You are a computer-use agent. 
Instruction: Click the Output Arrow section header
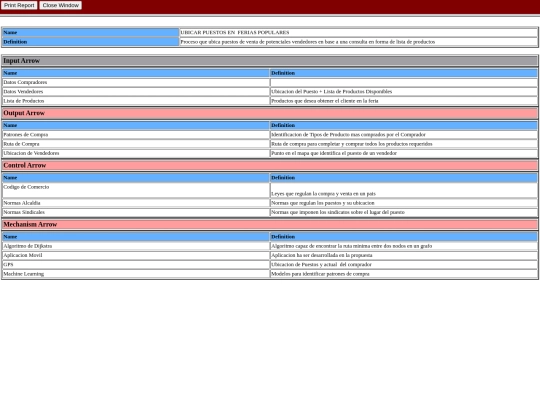tap(270, 113)
